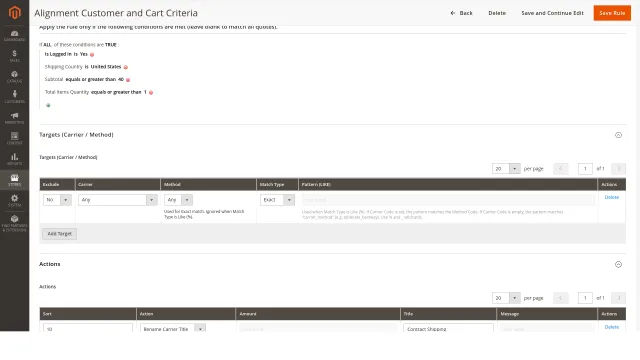Image resolution: width=640 pixels, height=360 pixels.
Task: Open the System sidebar menu
Action: pyautogui.click(x=14, y=200)
